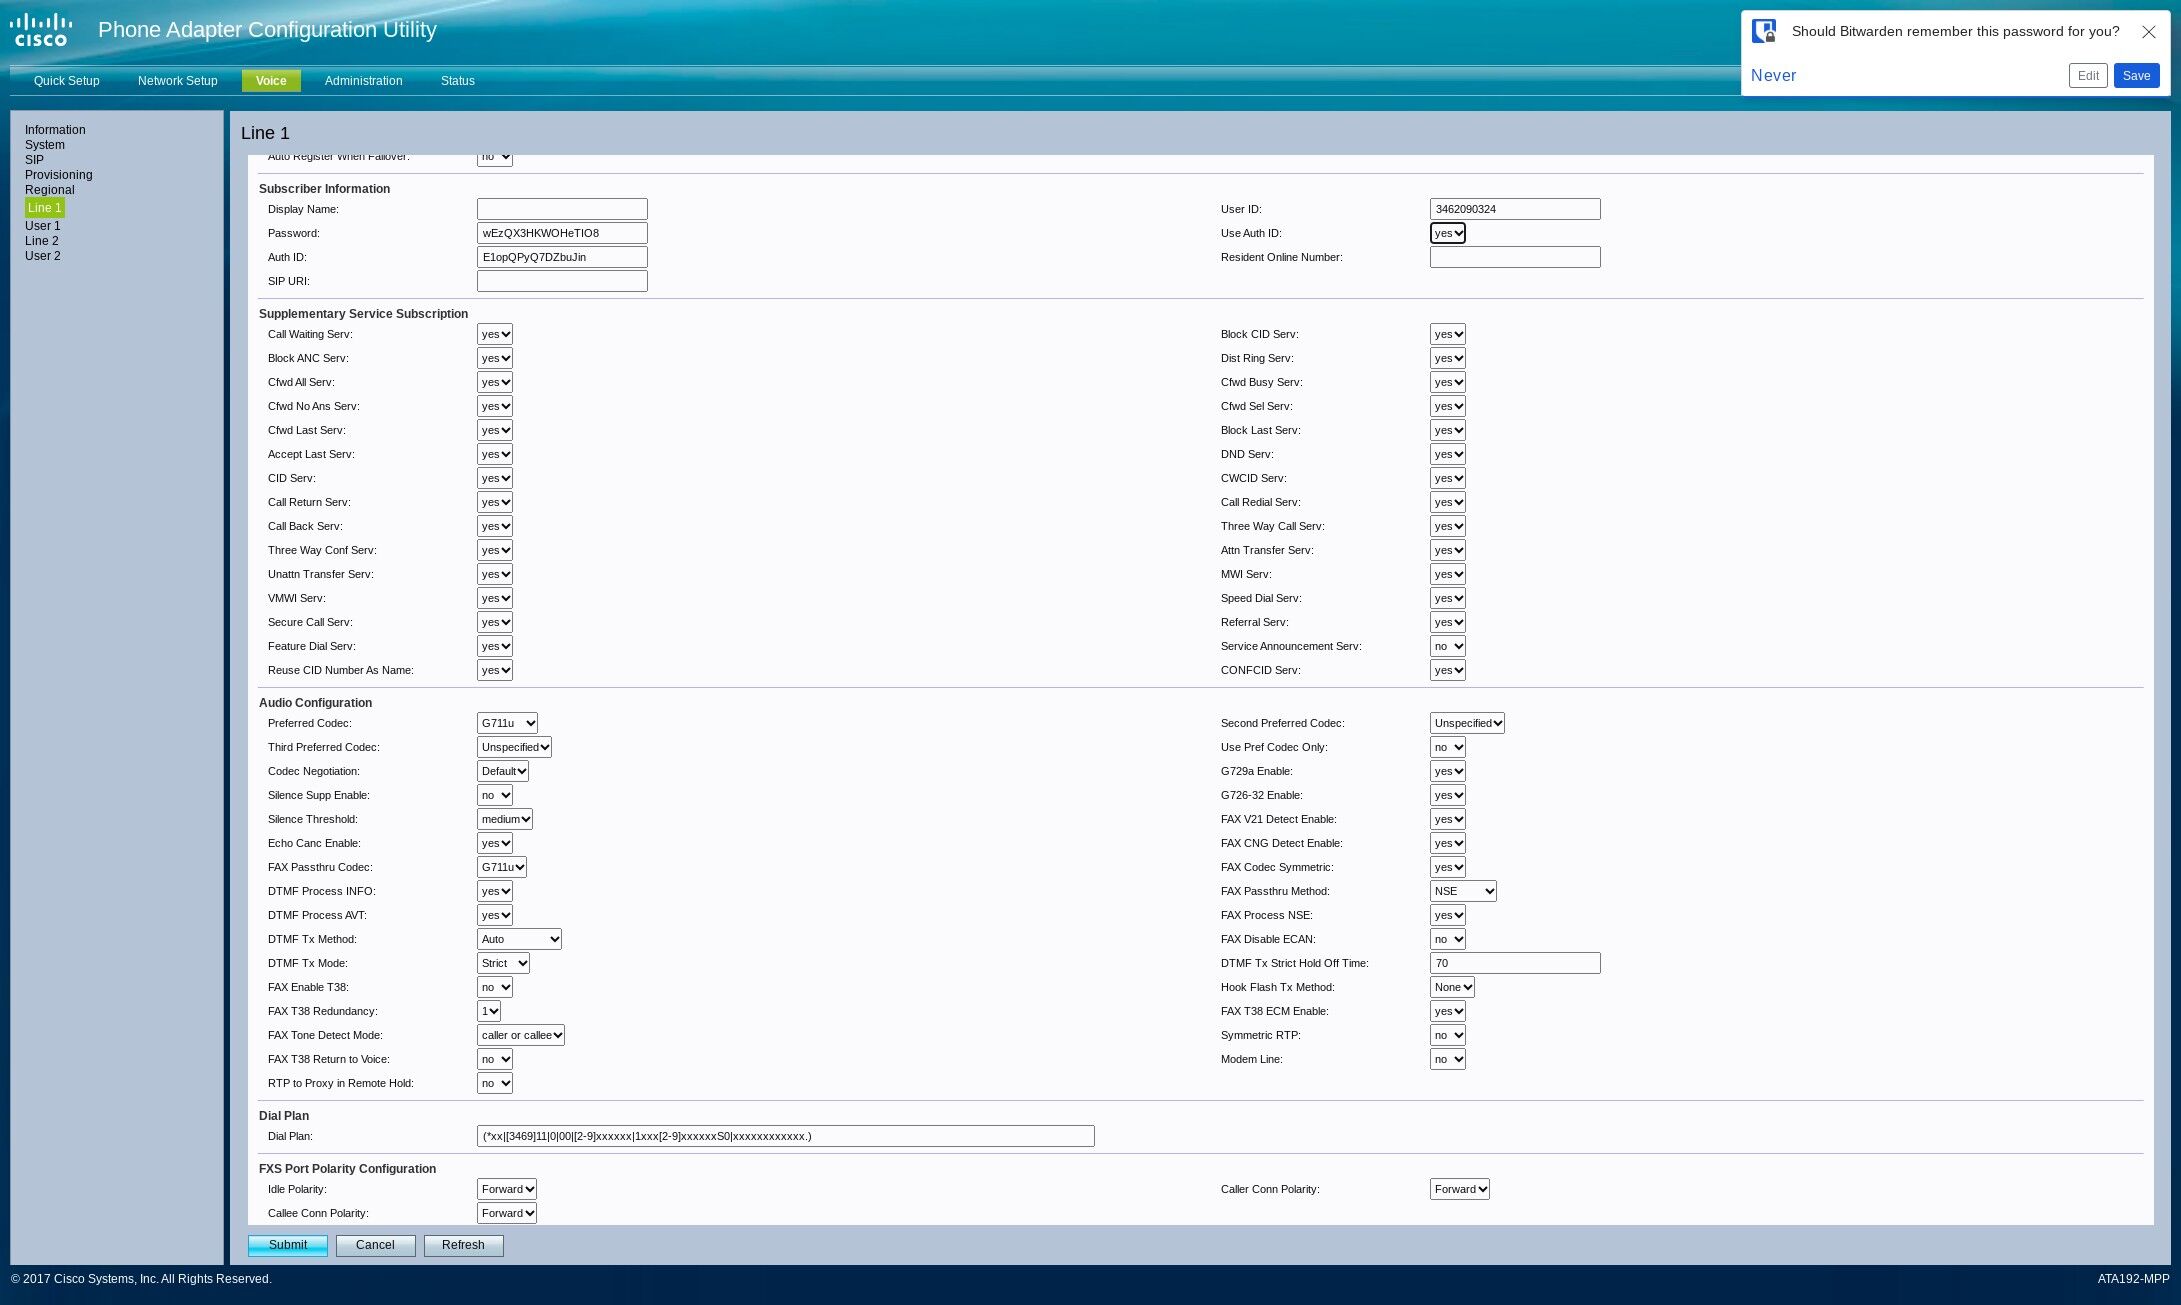This screenshot has width=2181, height=1305.
Task: Open the Administration tab
Action: click(363, 81)
